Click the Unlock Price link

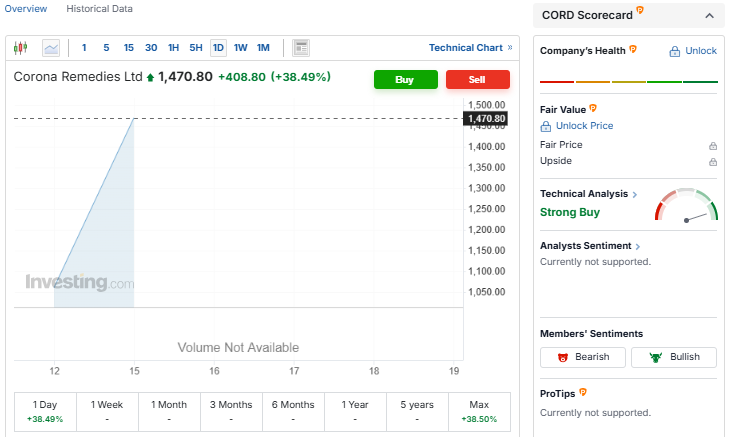point(577,126)
